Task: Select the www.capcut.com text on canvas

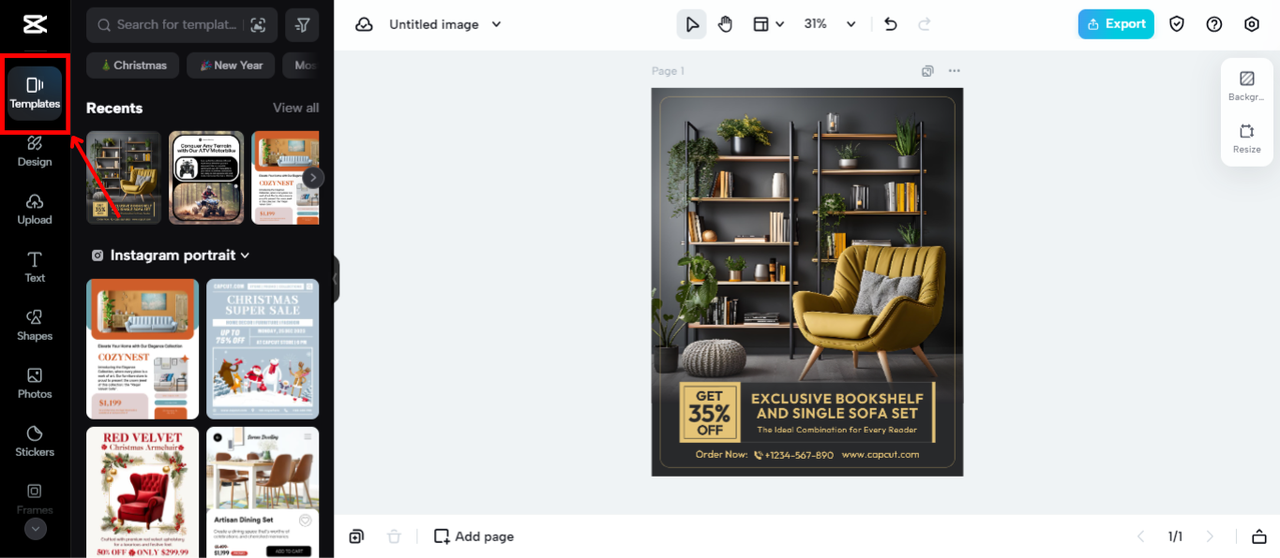Action: pos(880,454)
